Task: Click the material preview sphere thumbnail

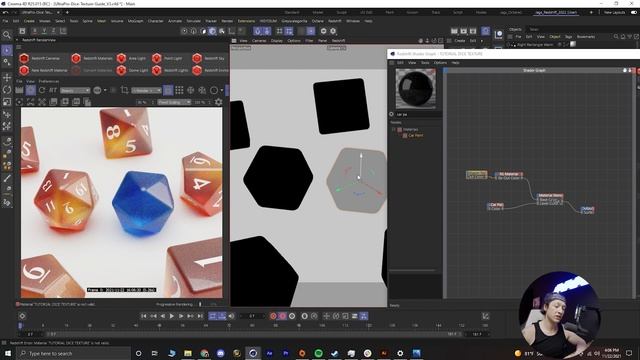Action: [415, 88]
